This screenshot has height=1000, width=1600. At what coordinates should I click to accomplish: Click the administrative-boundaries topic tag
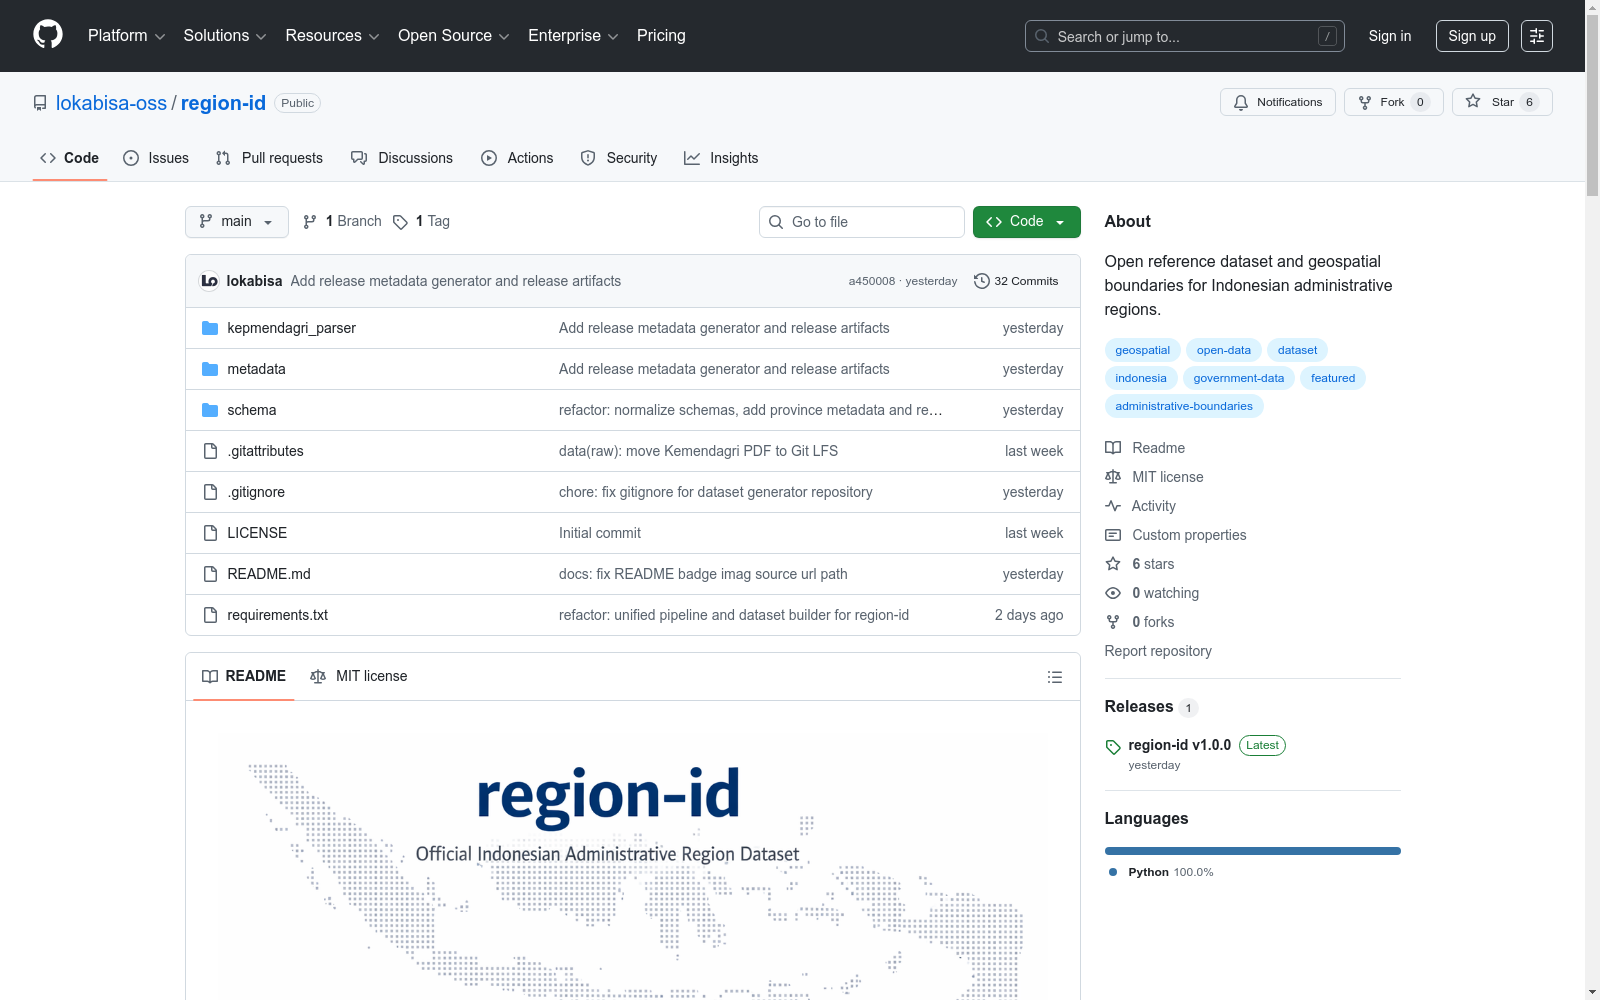(x=1184, y=406)
